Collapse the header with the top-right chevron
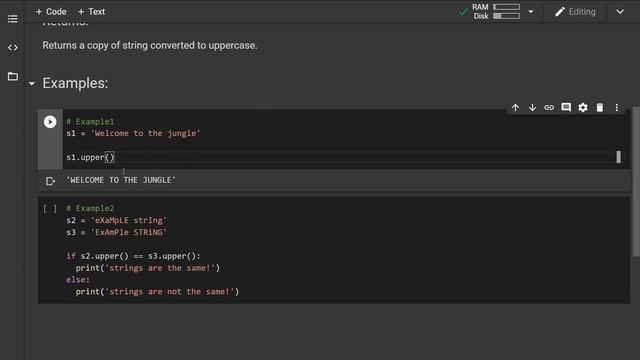 click(x=620, y=12)
